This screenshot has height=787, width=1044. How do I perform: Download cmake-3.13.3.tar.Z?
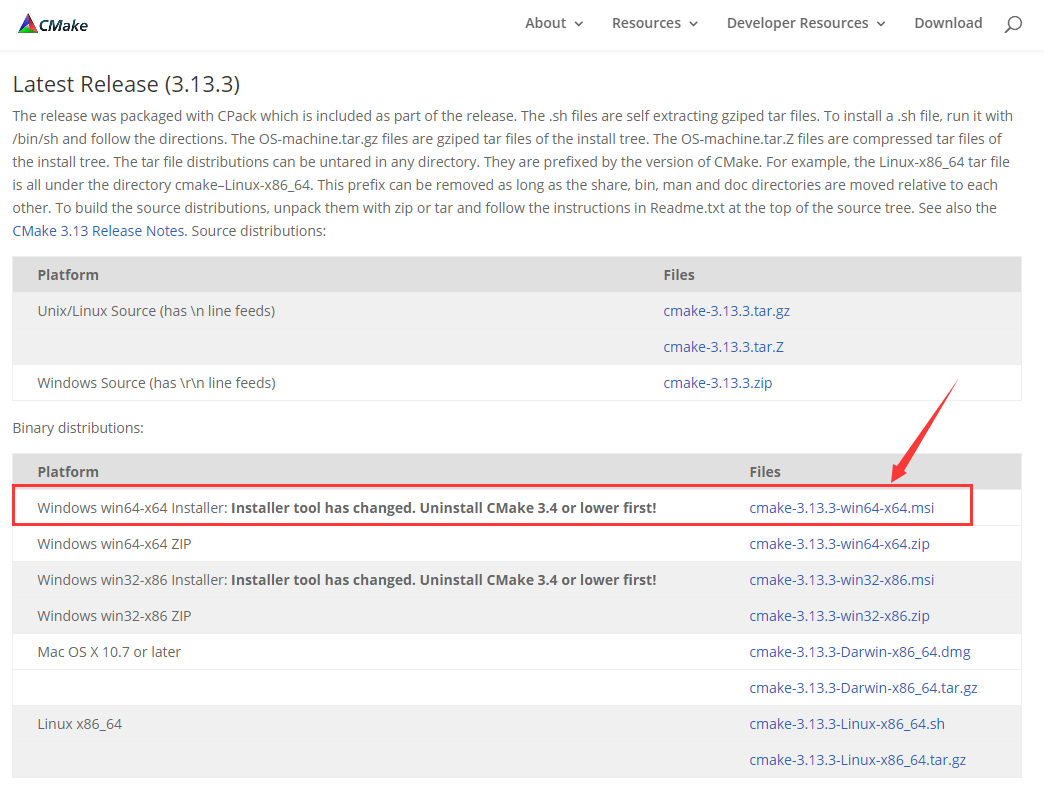(x=723, y=347)
